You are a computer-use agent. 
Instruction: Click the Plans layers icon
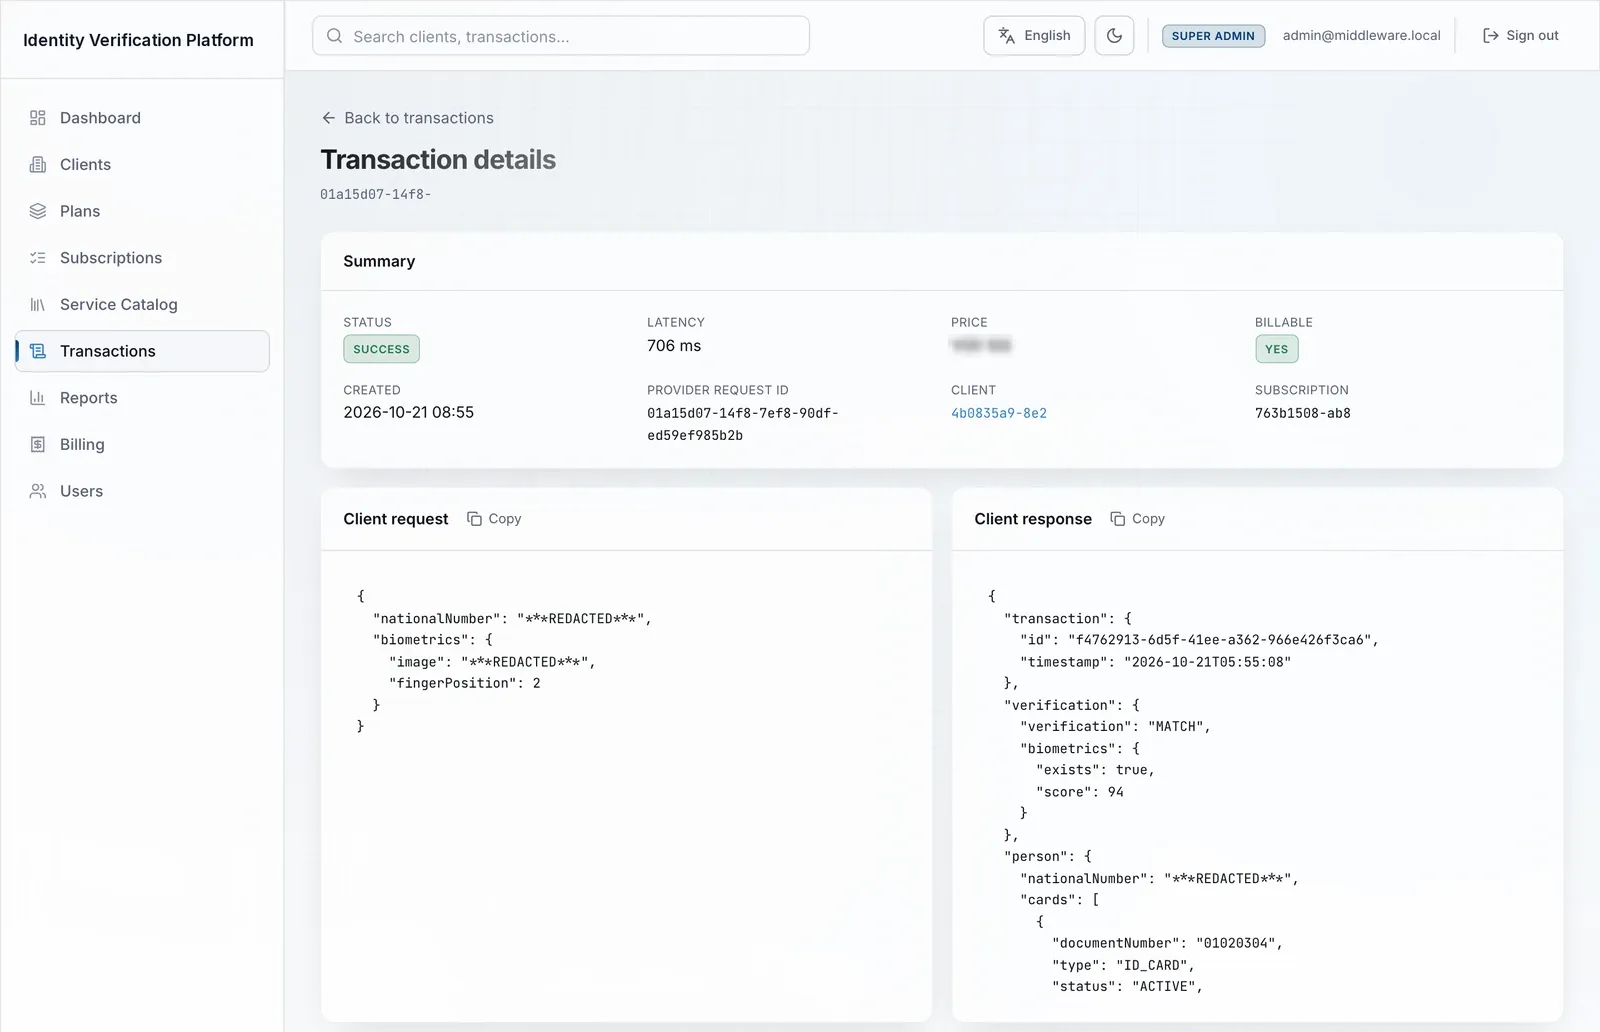[38, 211]
